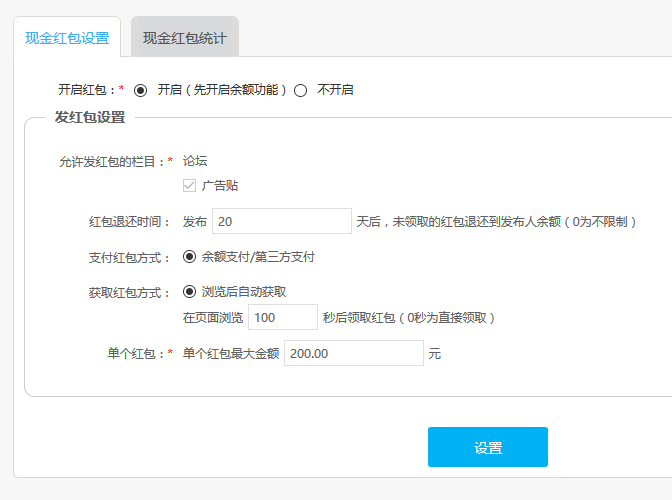Click the 单个红包 field label
The height and width of the screenshot is (500, 672).
click(138, 354)
